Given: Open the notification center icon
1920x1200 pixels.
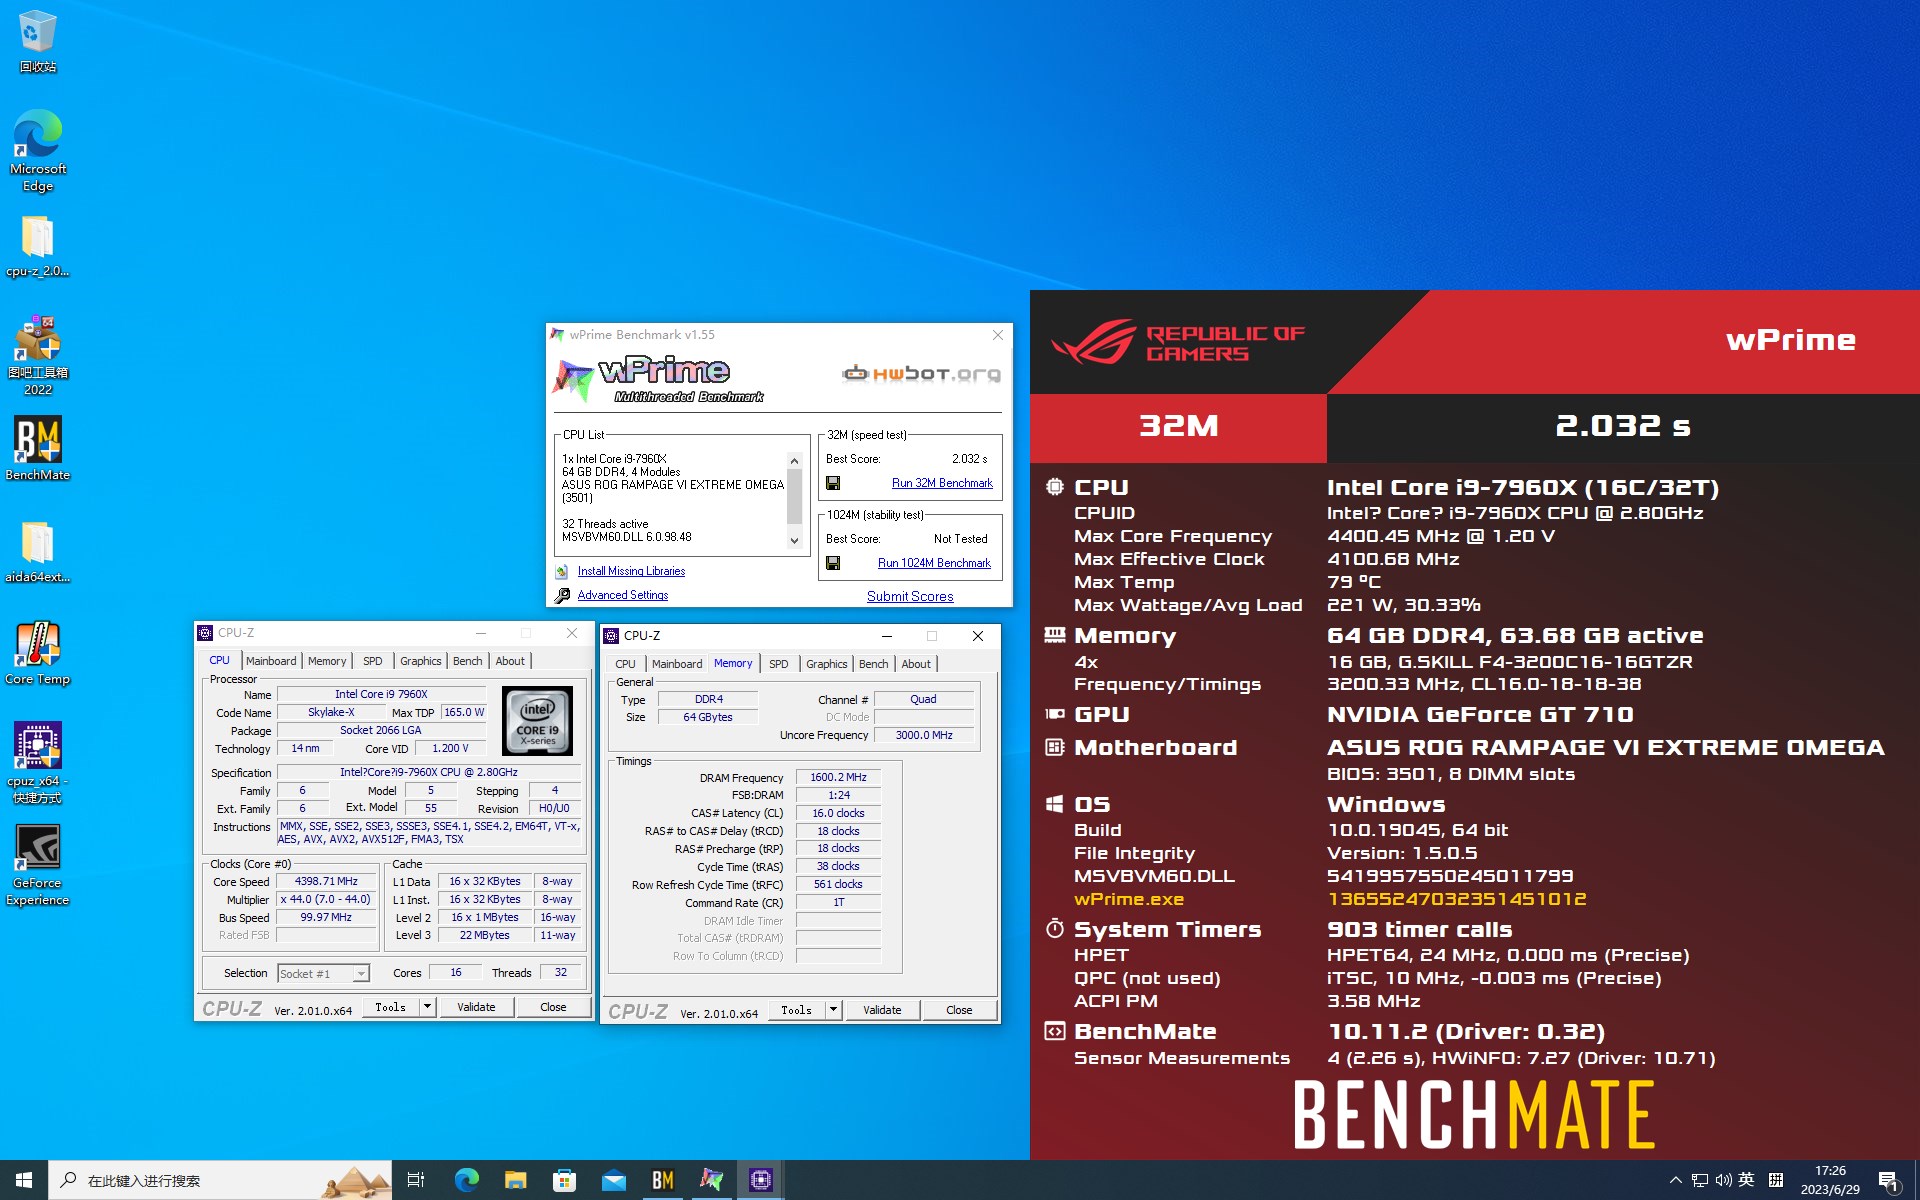Looking at the screenshot, I should tap(1888, 1181).
